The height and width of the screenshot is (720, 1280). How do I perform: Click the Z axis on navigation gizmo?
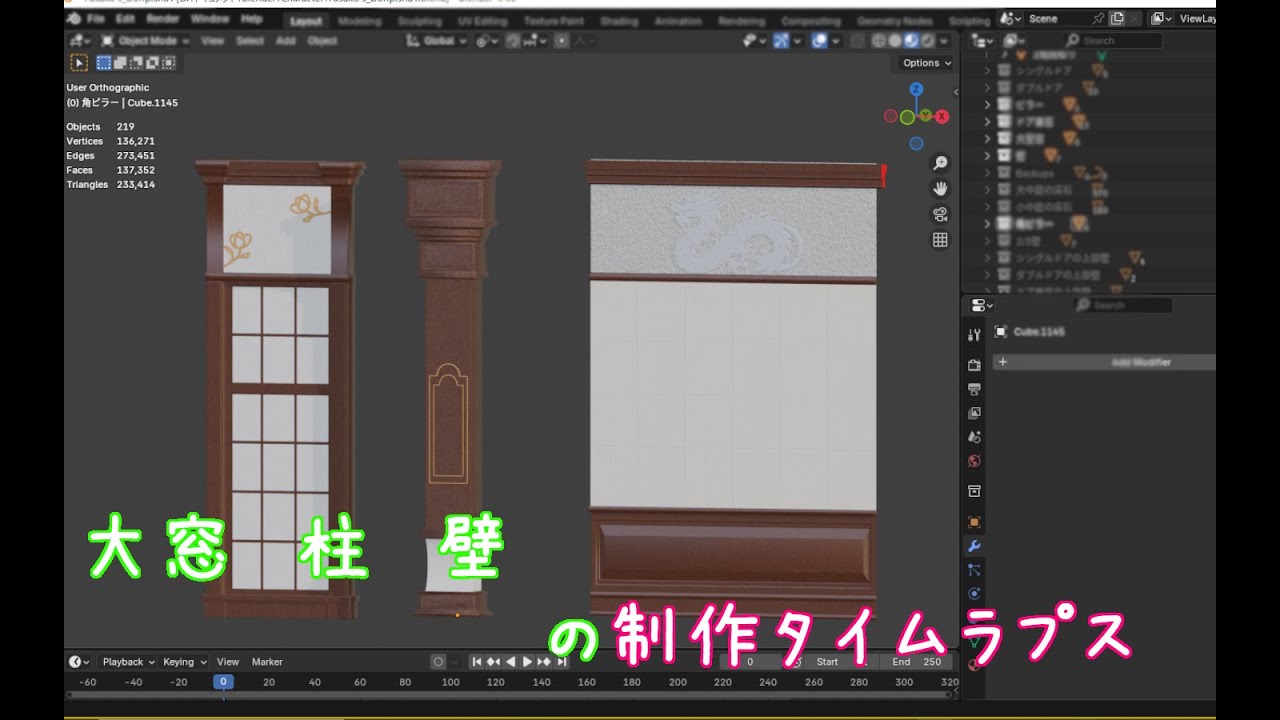click(x=916, y=89)
